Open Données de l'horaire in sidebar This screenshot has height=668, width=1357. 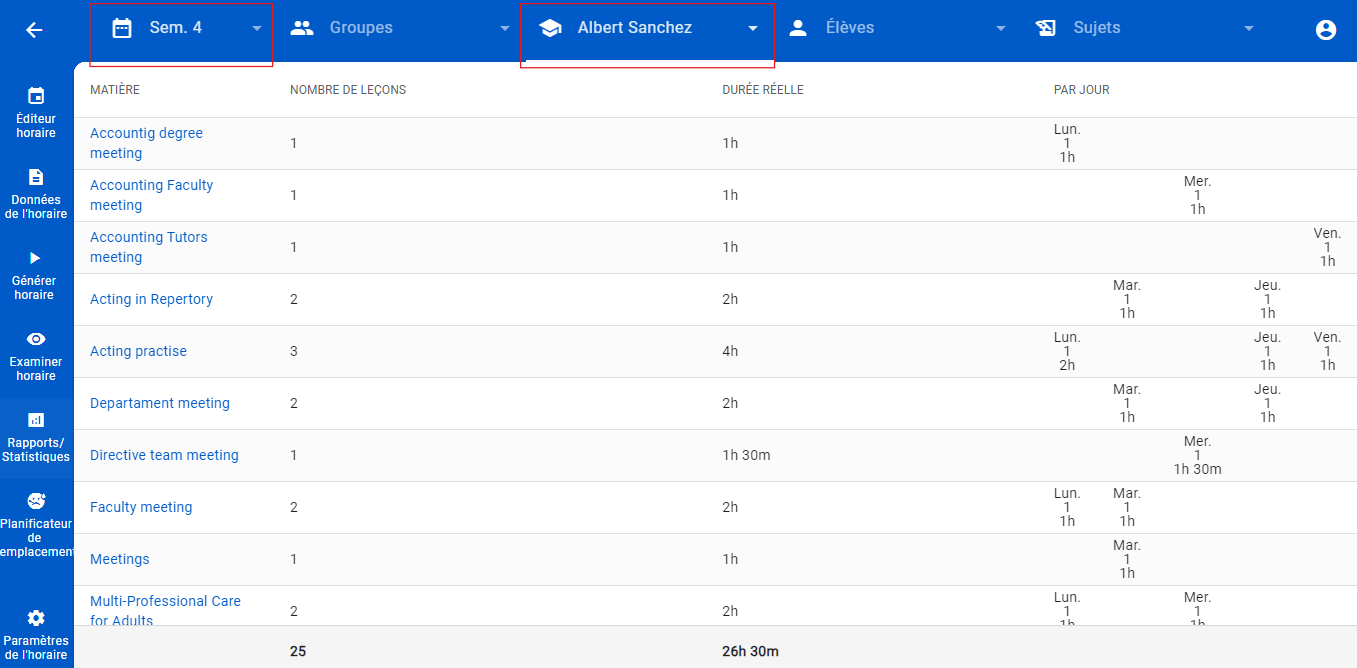pyautogui.click(x=36, y=193)
